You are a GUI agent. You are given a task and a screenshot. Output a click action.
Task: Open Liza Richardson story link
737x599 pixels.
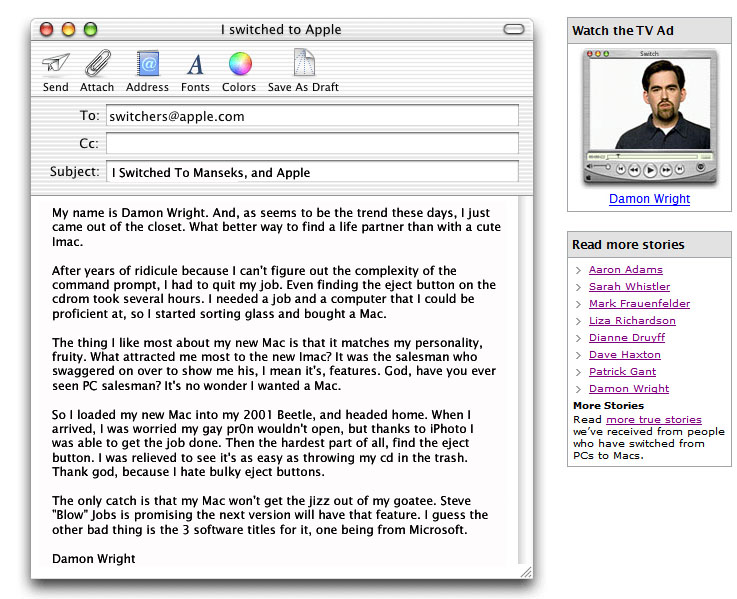point(632,320)
